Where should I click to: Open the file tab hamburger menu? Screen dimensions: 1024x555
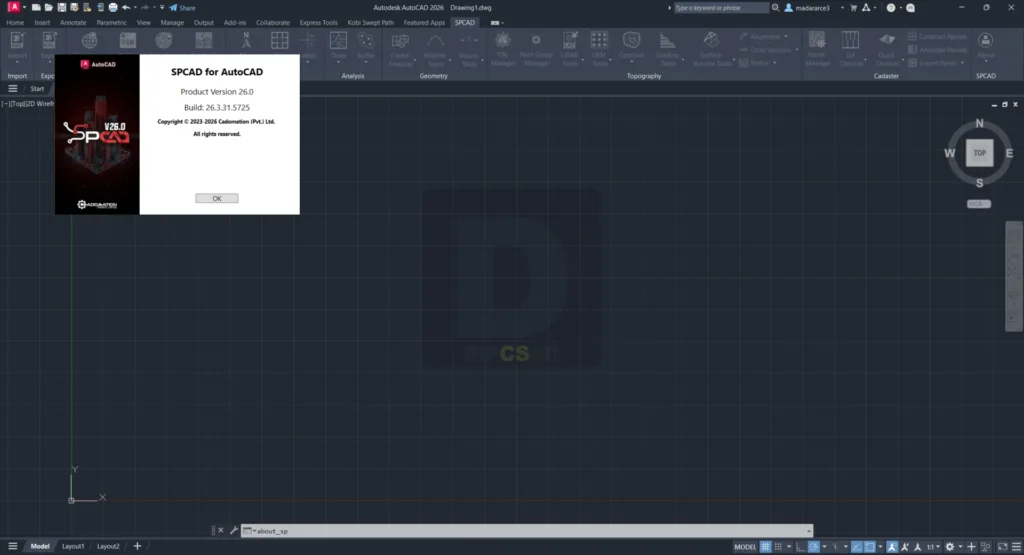point(12,89)
